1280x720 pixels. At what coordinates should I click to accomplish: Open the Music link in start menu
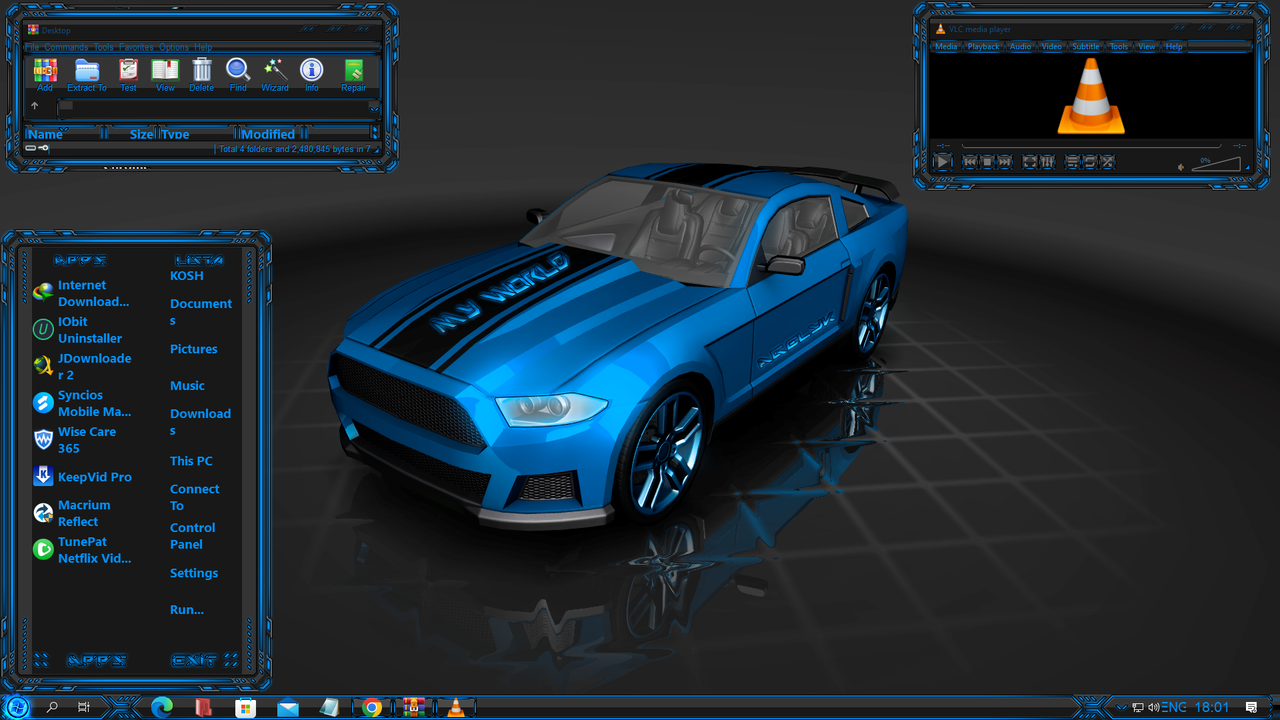[x=187, y=385]
